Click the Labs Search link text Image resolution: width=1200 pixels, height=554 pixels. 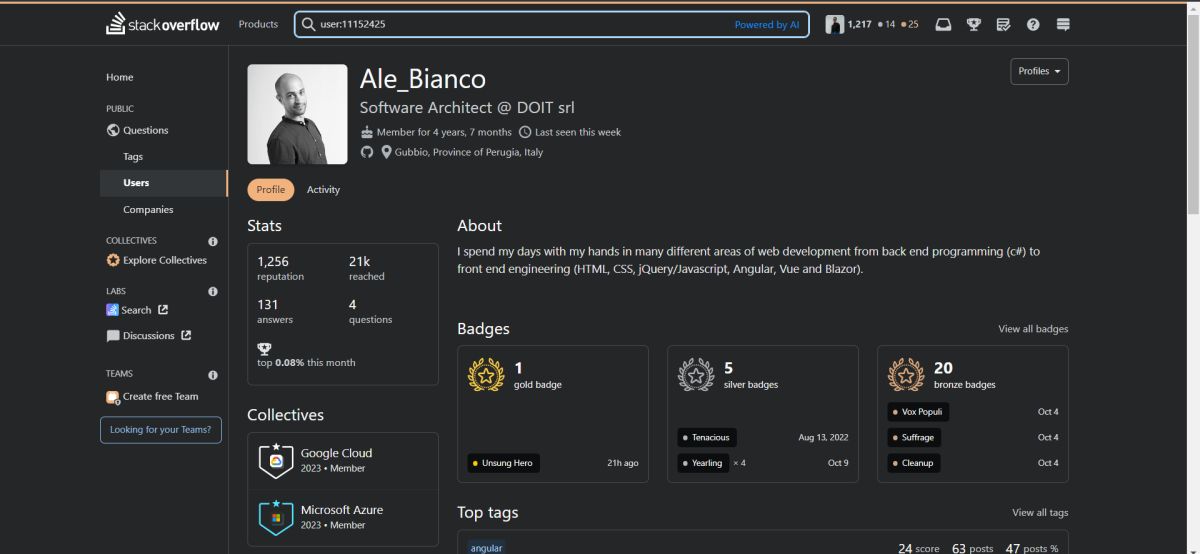[136, 310]
